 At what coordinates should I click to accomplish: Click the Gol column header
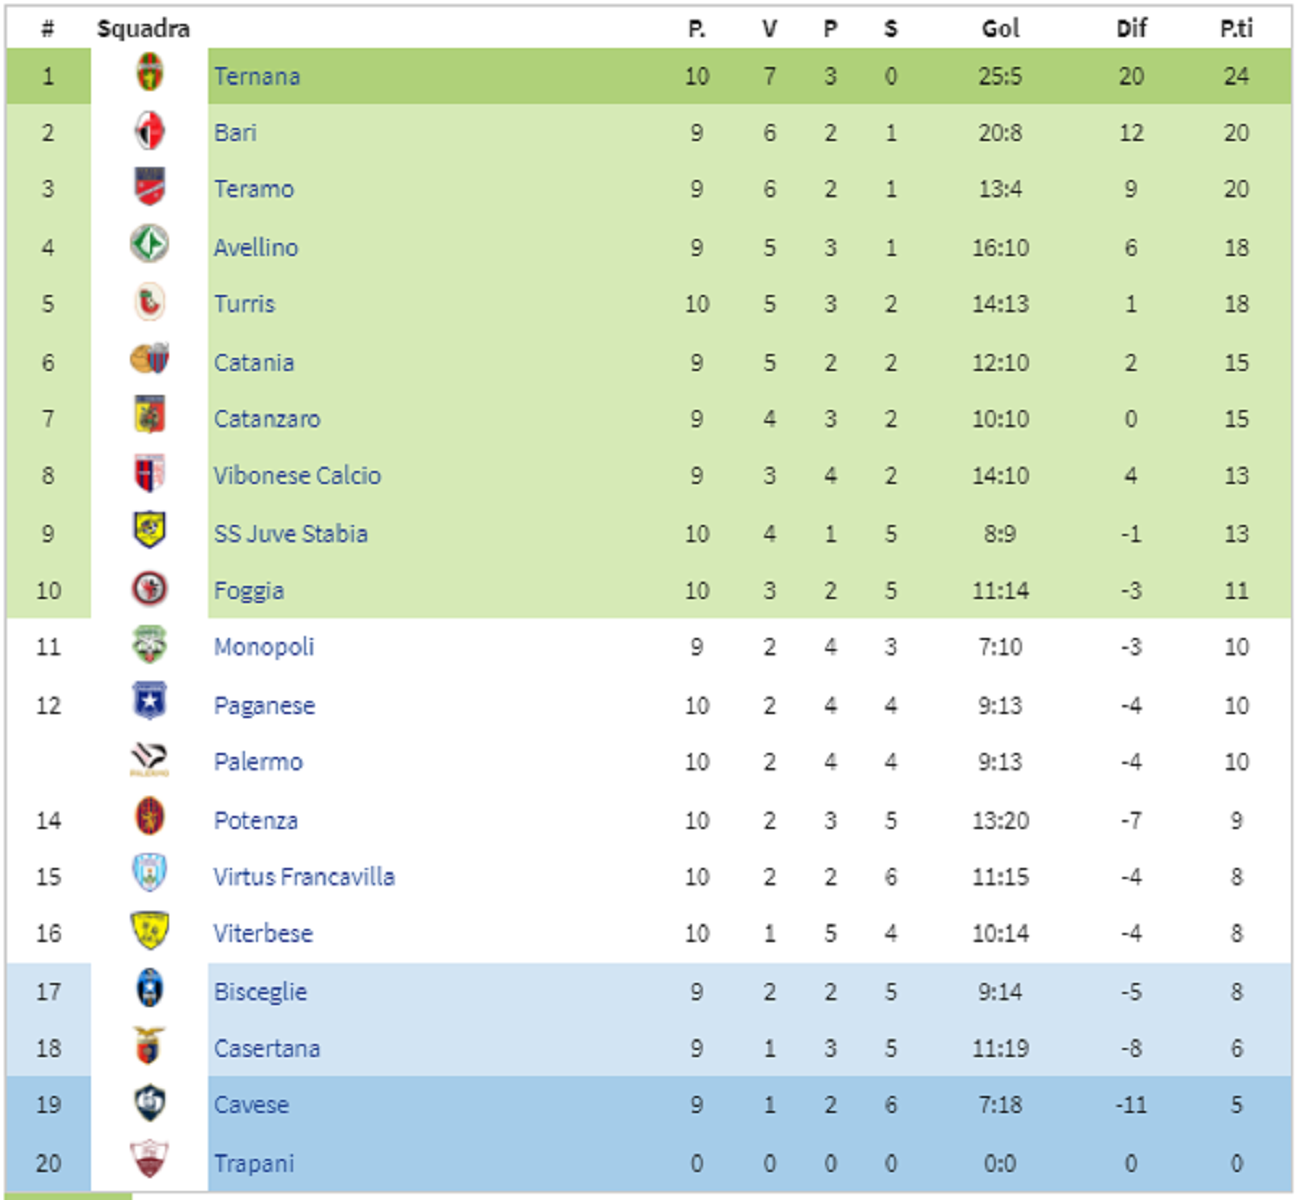click(1000, 29)
